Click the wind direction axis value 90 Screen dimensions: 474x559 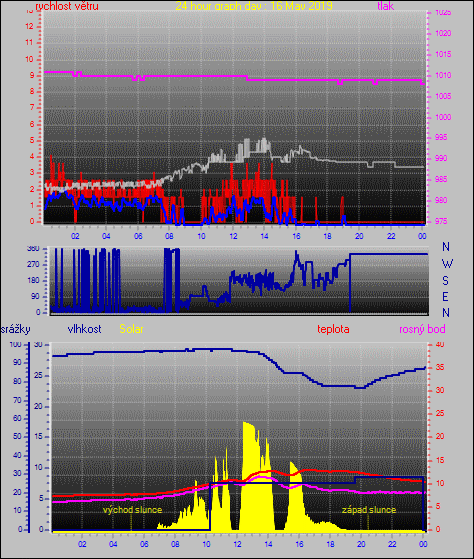(x=35, y=297)
